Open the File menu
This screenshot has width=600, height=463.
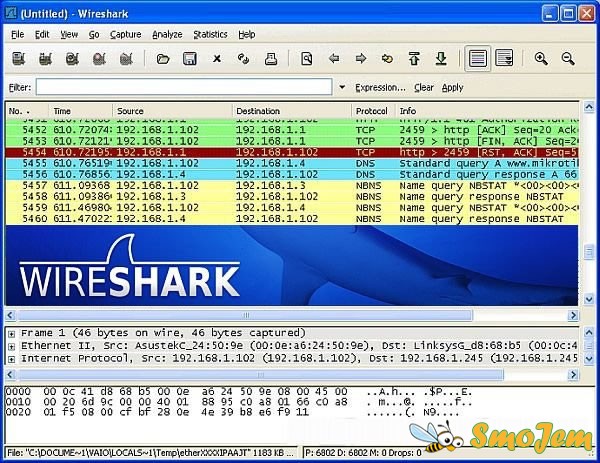pos(18,34)
